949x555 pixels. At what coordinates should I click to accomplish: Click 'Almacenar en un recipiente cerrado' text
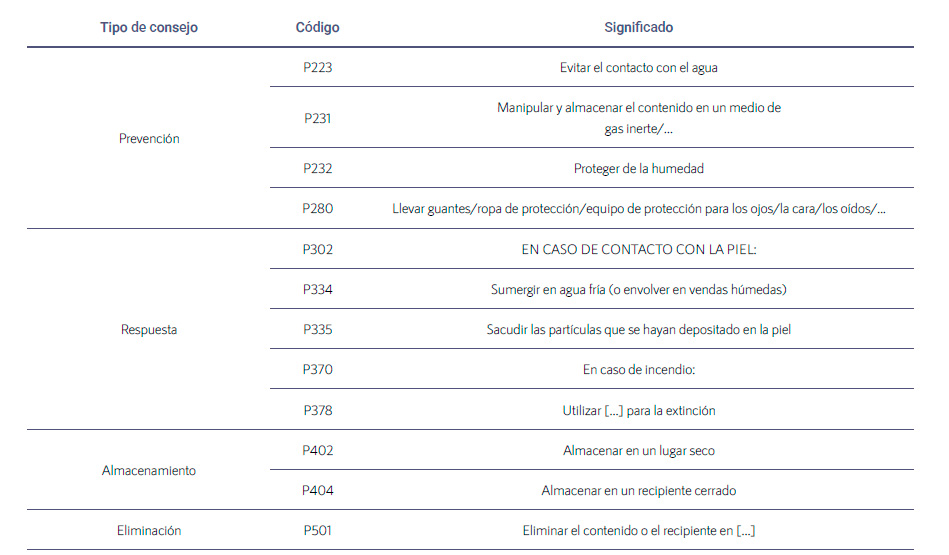pyautogui.click(x=639, y=490)
